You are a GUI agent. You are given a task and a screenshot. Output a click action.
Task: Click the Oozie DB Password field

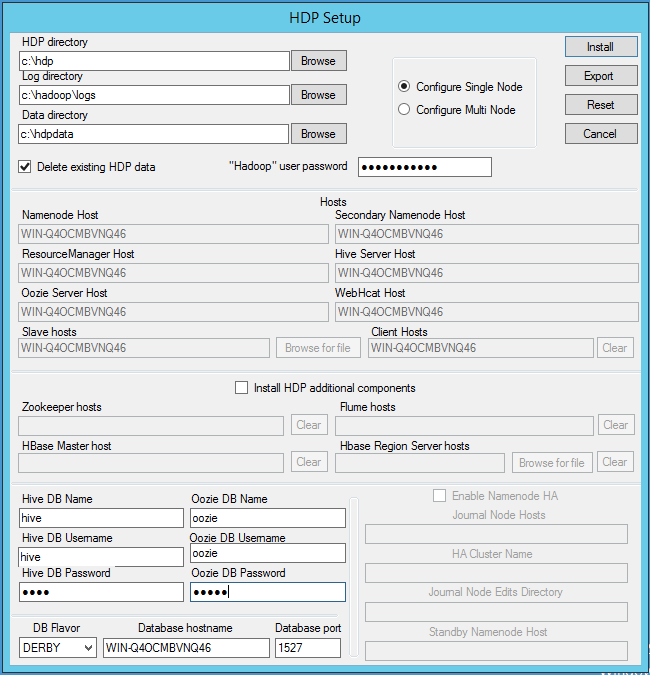click(268, 592)
